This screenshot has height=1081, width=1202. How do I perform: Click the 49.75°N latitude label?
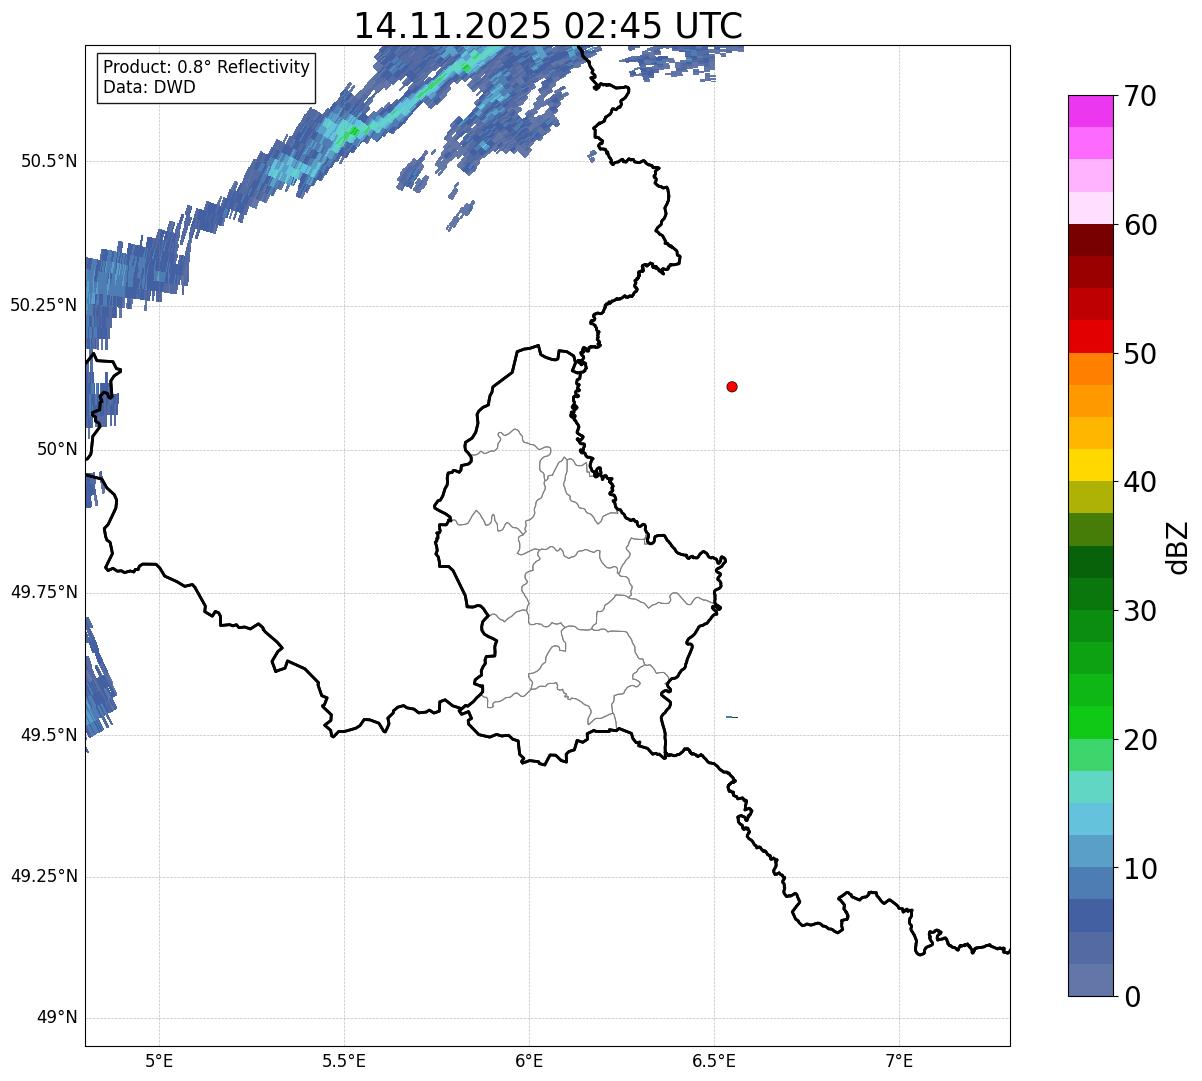point(43,592)
